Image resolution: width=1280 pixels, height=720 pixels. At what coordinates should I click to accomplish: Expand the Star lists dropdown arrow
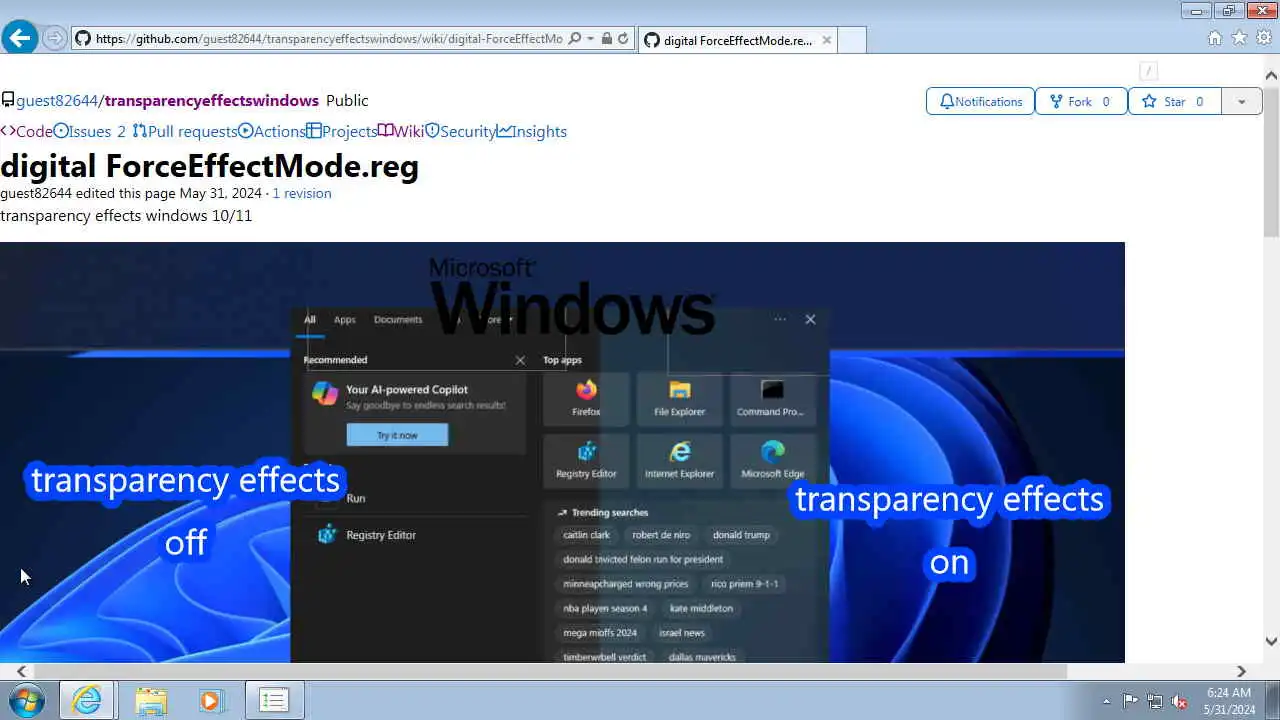1242,101
